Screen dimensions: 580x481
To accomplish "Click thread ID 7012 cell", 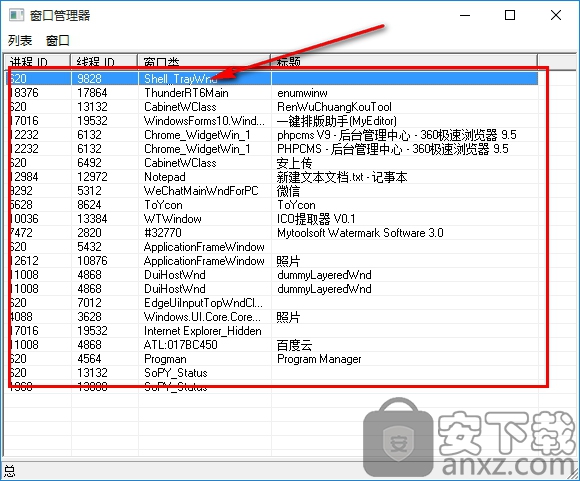I will coord(90,303).
